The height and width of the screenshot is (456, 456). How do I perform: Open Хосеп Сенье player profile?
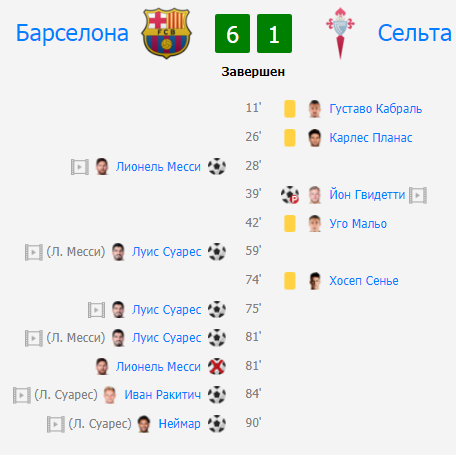pyautogui.click(x=364, y=281)
